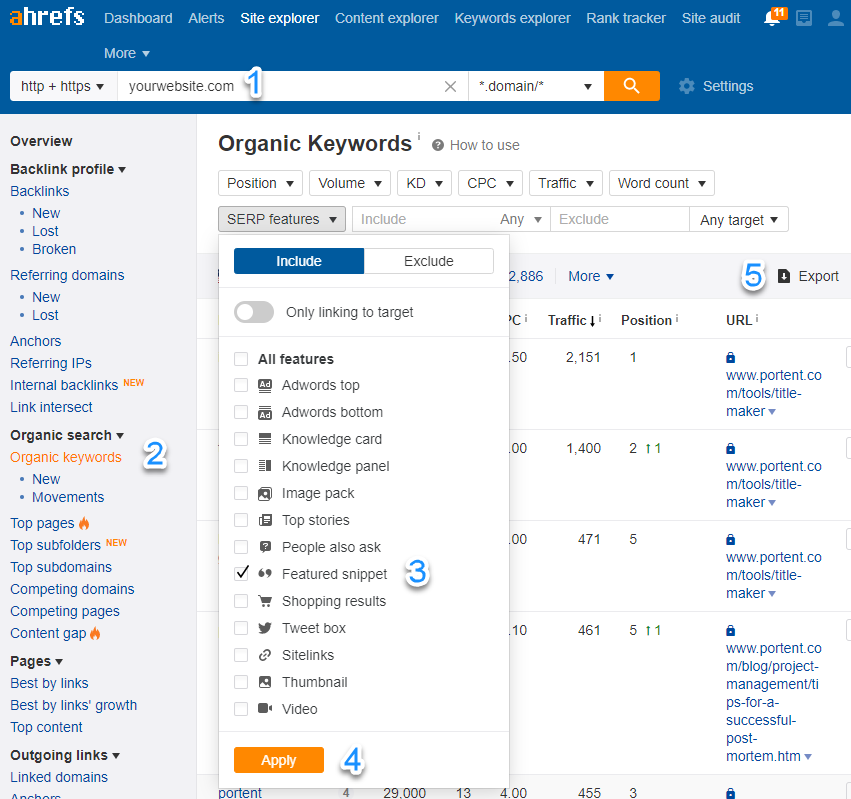This screenshot has height=799, width=851.
Task: Open the Any target dropdown
Action: coord(739,220)
